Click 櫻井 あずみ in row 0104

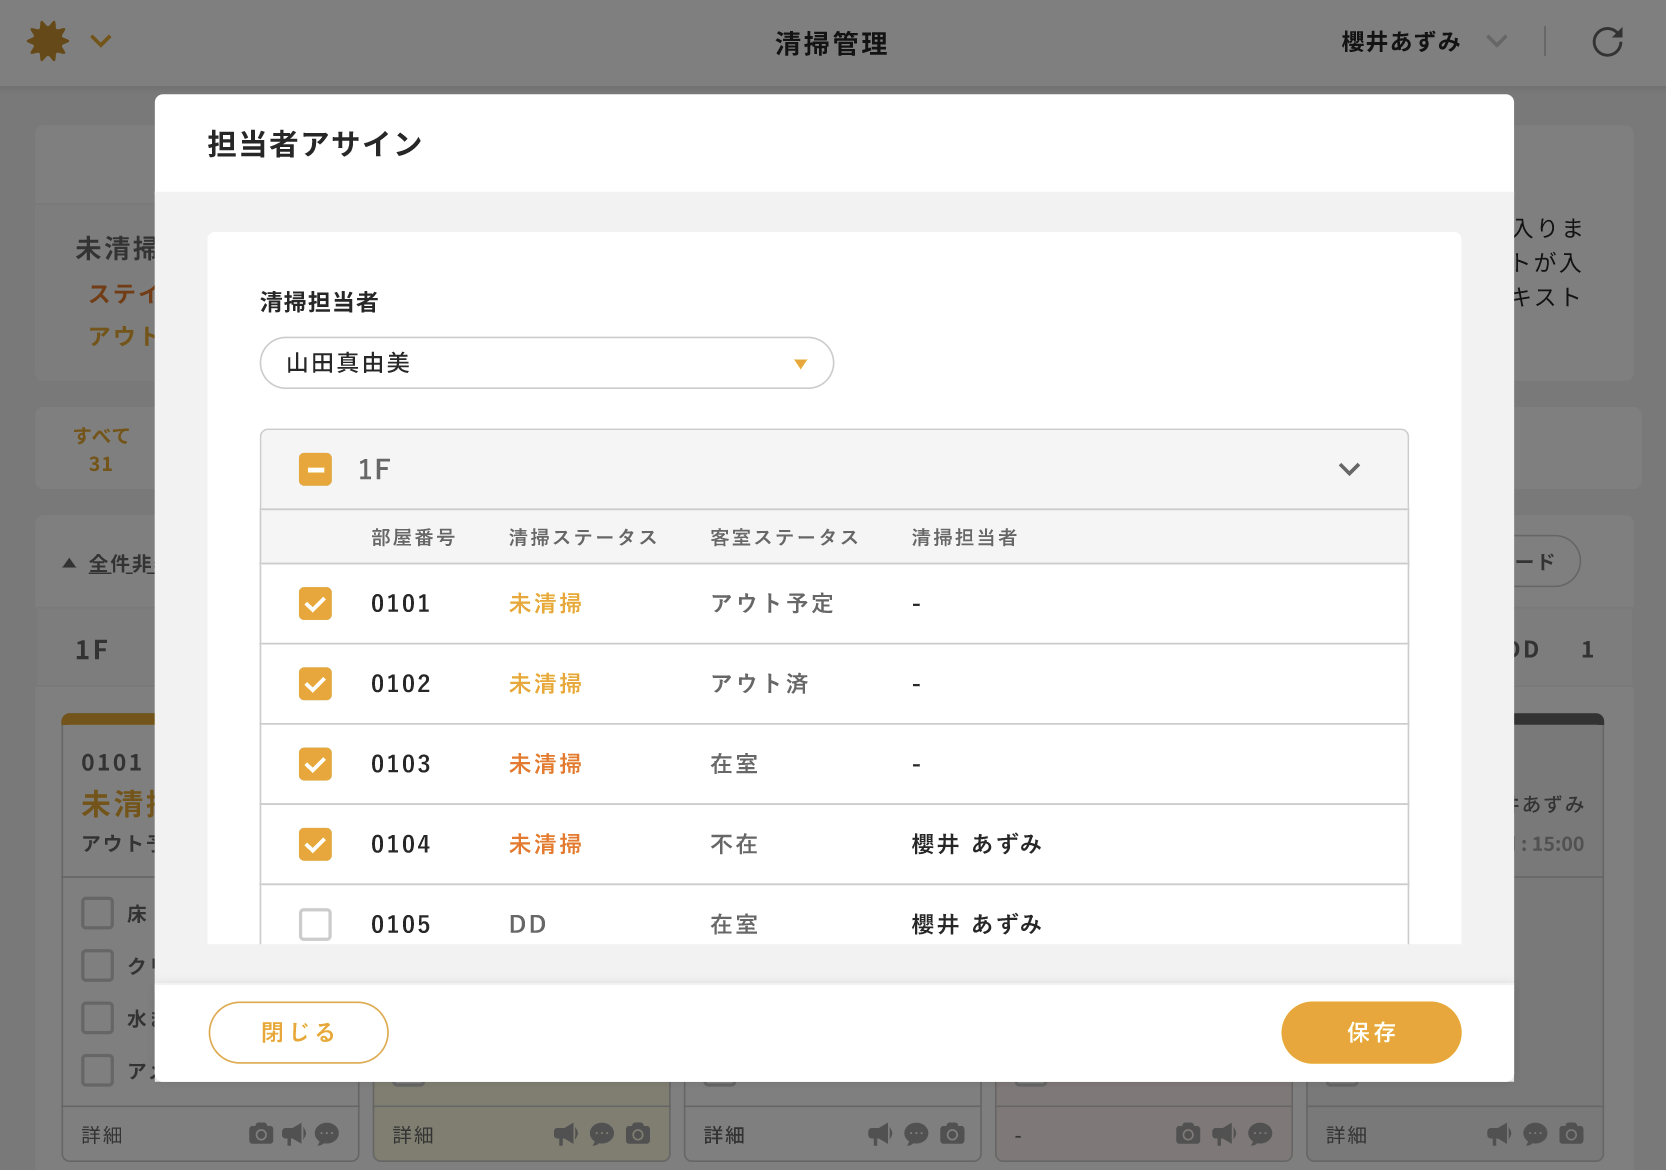click(977, 844)
